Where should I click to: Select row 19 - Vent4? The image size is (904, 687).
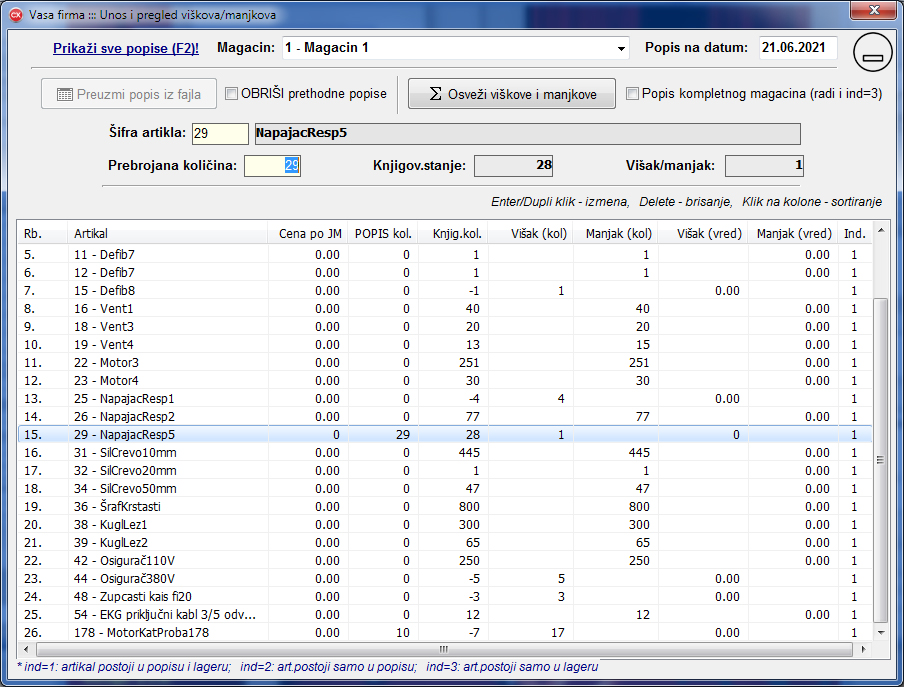coord(445,345)
